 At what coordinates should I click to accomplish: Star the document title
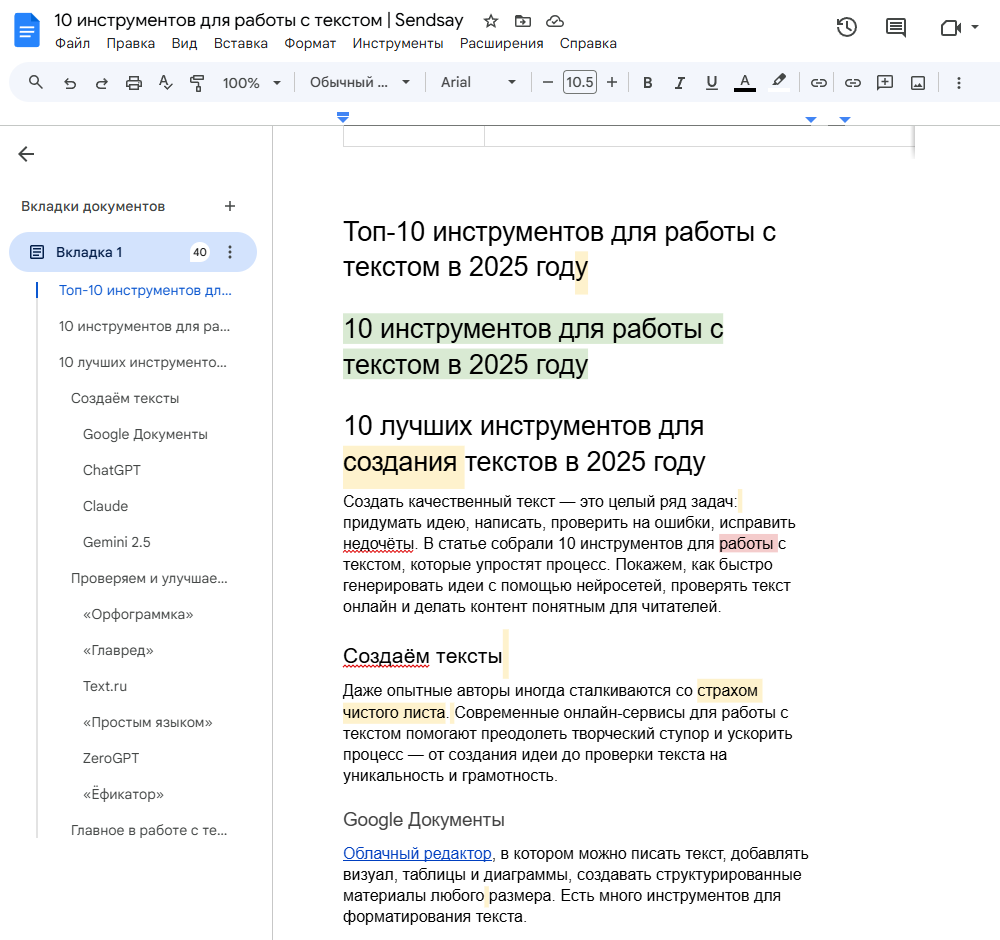490,21
